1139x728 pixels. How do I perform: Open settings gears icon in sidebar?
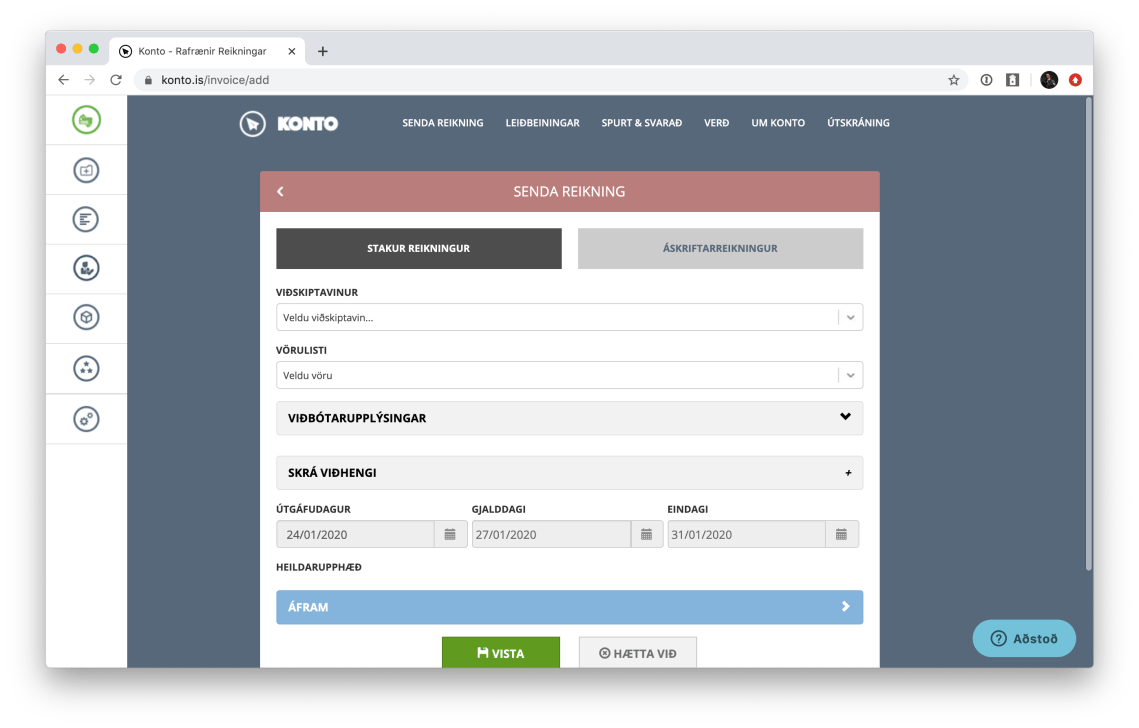click(x=87, y=419)
